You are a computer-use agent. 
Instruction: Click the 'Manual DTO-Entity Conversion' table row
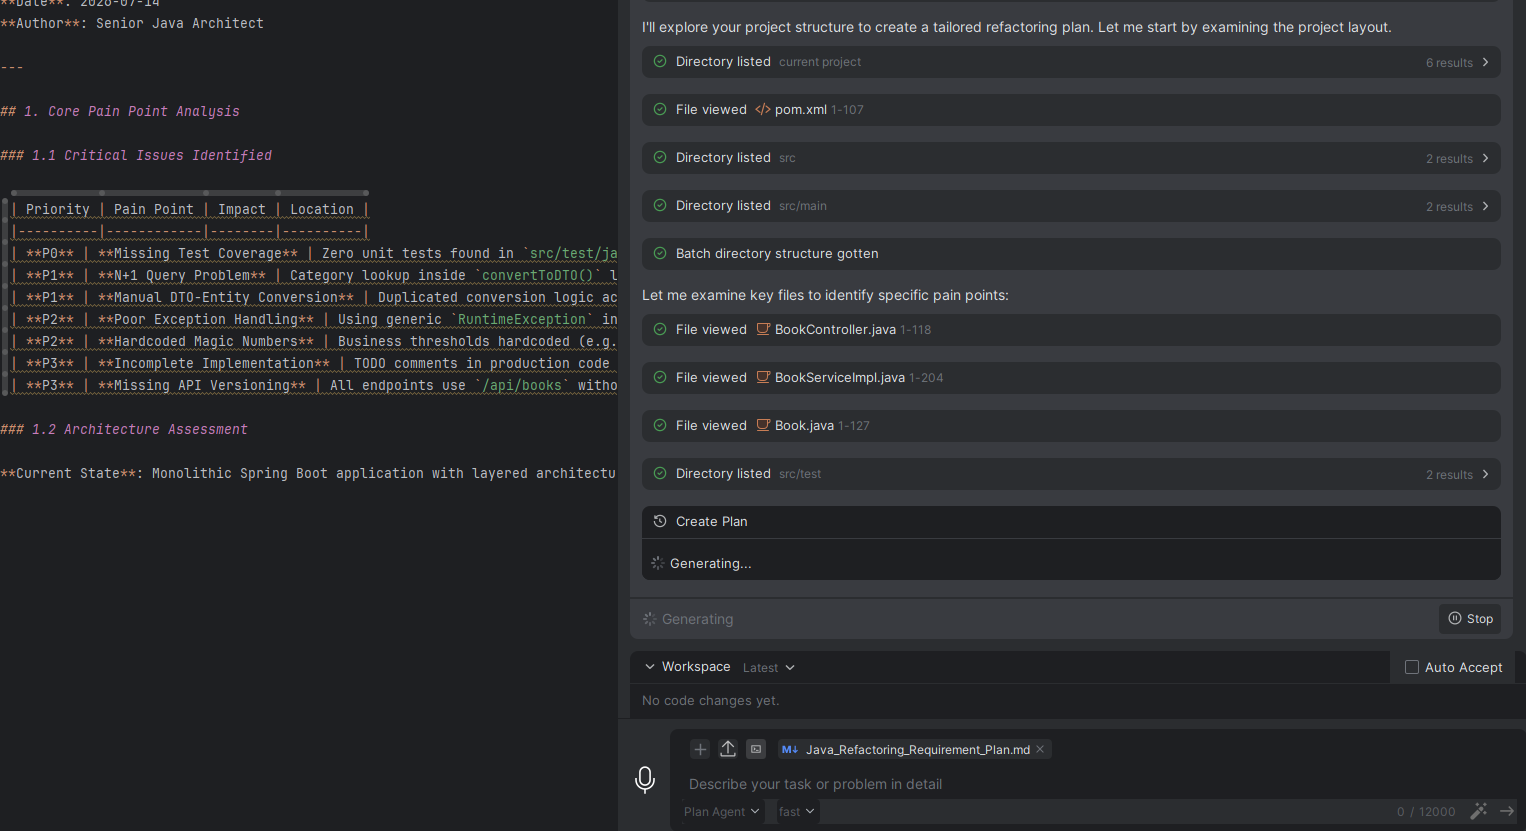[314, 297]
